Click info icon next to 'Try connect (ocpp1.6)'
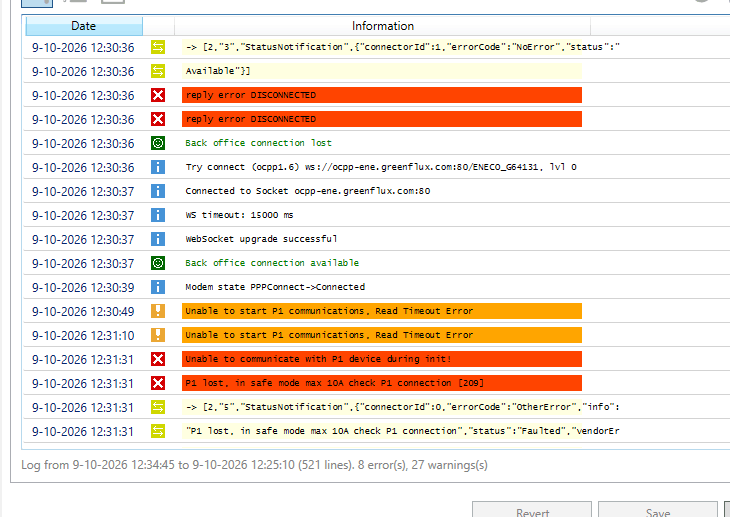 coord(158,167)
